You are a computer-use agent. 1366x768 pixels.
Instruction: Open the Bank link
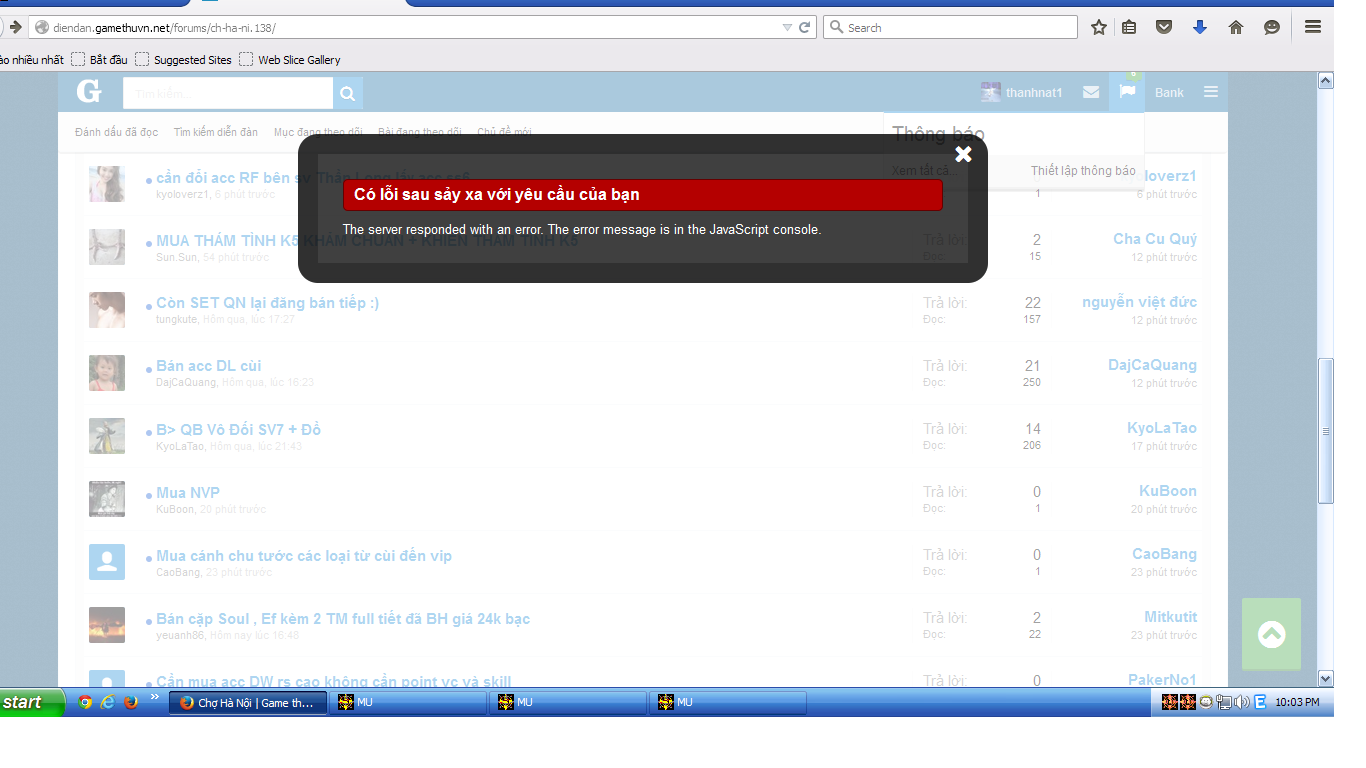1169,92
